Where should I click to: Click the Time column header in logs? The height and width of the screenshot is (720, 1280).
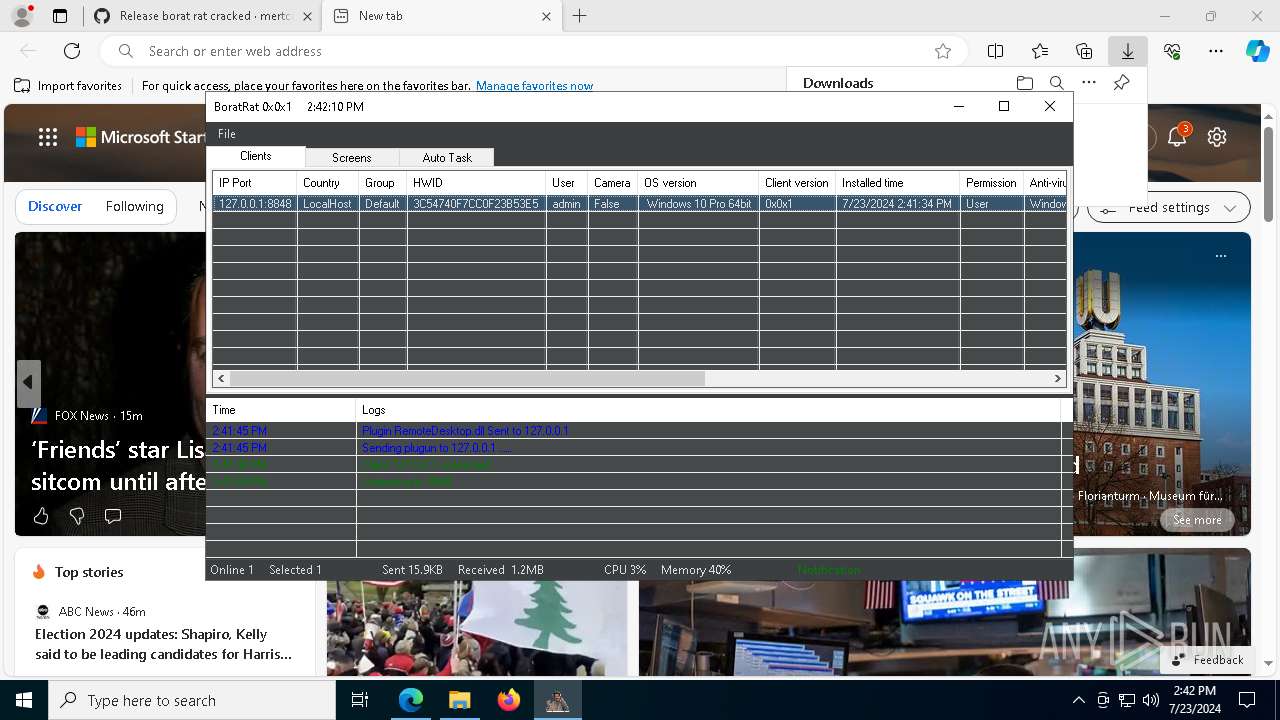coord(281,410)
